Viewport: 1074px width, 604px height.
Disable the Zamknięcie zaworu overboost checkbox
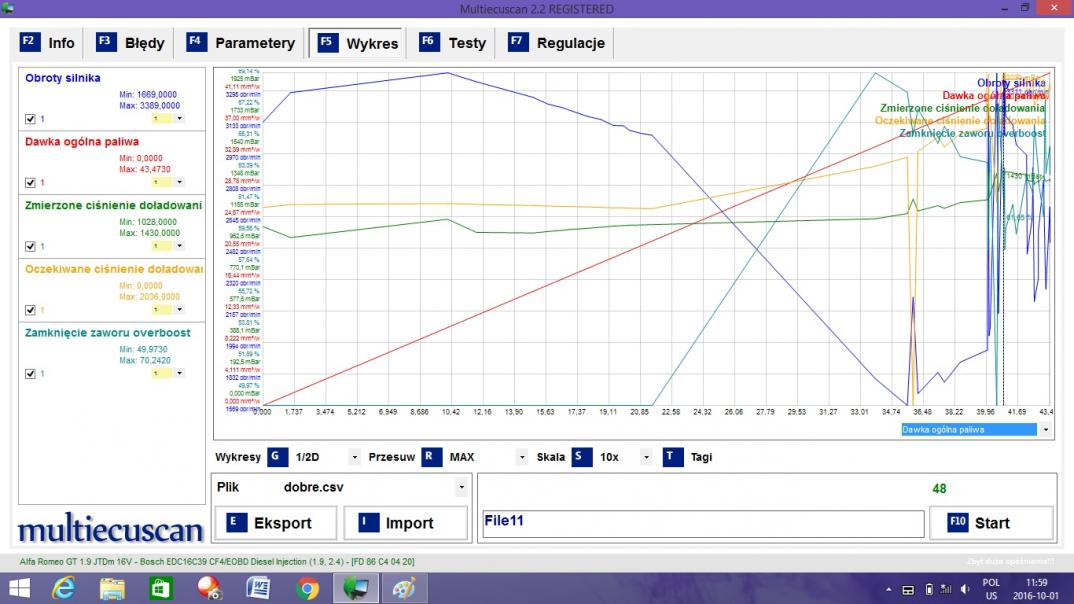29,373
